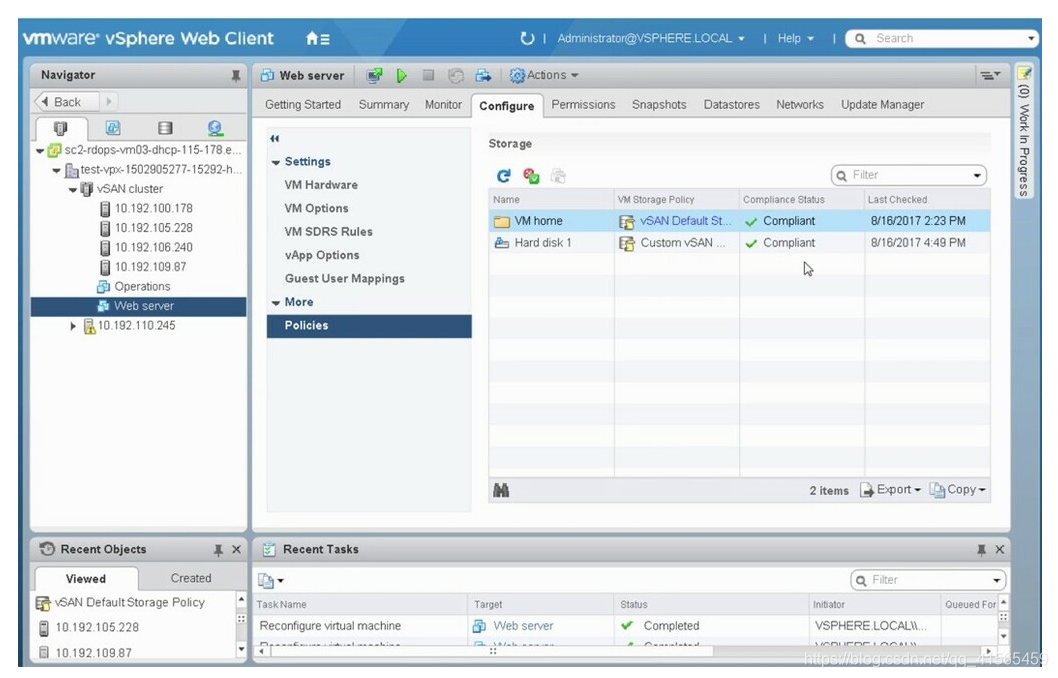This screenshot has height=678, width=1058.
Task: Select VM SDRS Rules
Action: click(x=328, y=231)
